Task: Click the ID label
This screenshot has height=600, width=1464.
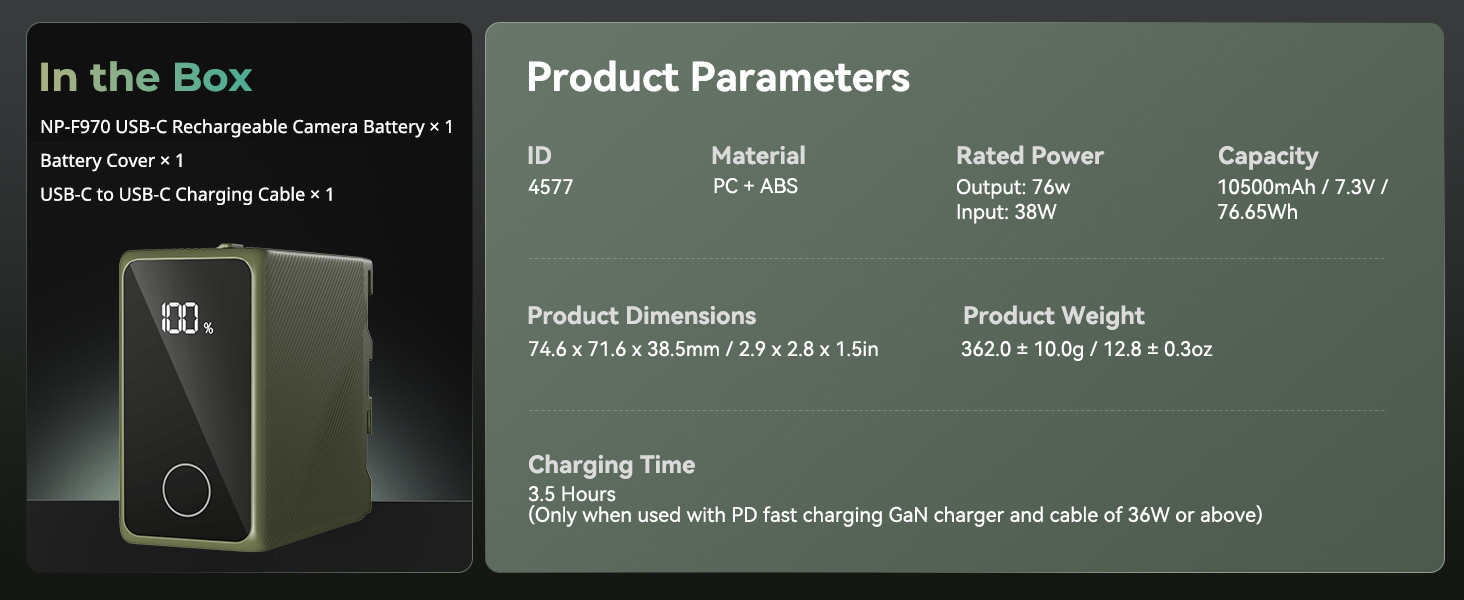Action: pyautogui.click(x=539, y=156)
